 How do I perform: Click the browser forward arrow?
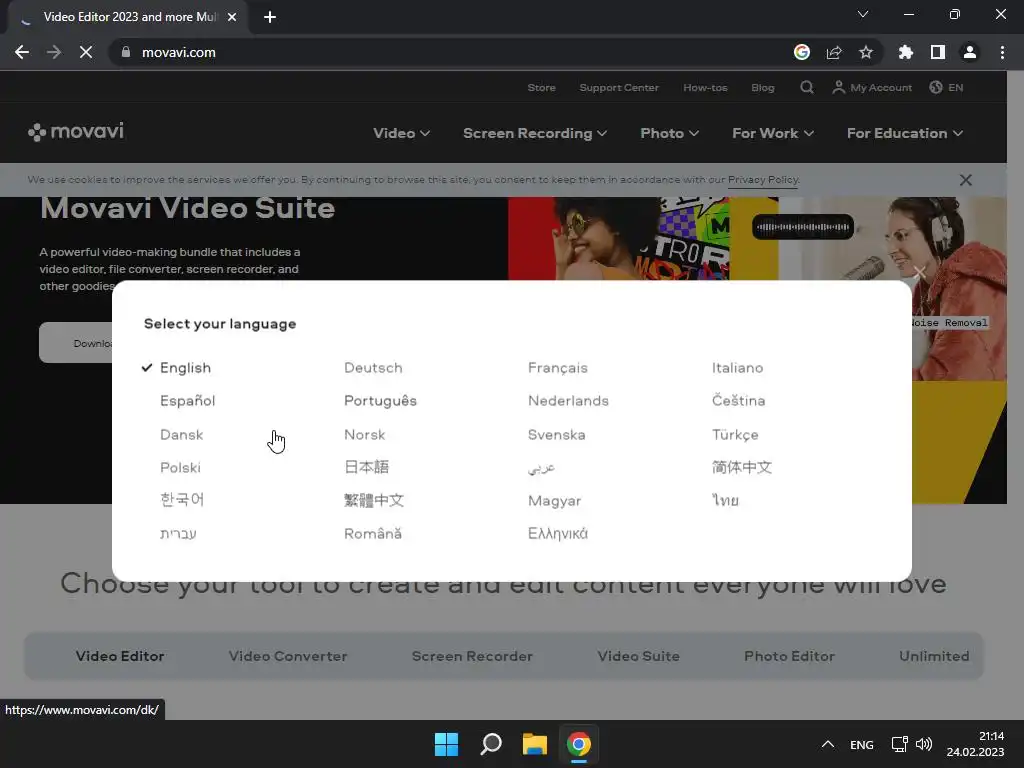coord(54,52)
